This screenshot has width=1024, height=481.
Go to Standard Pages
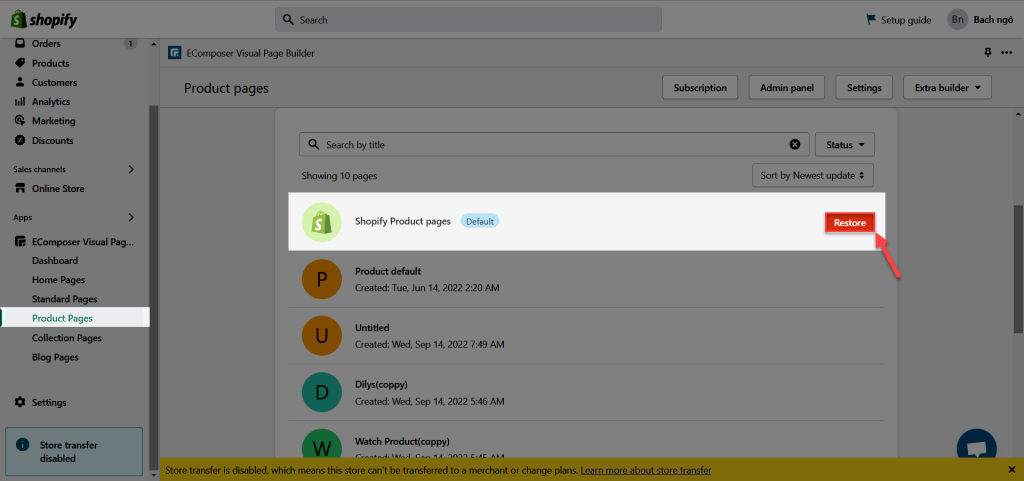65,299
